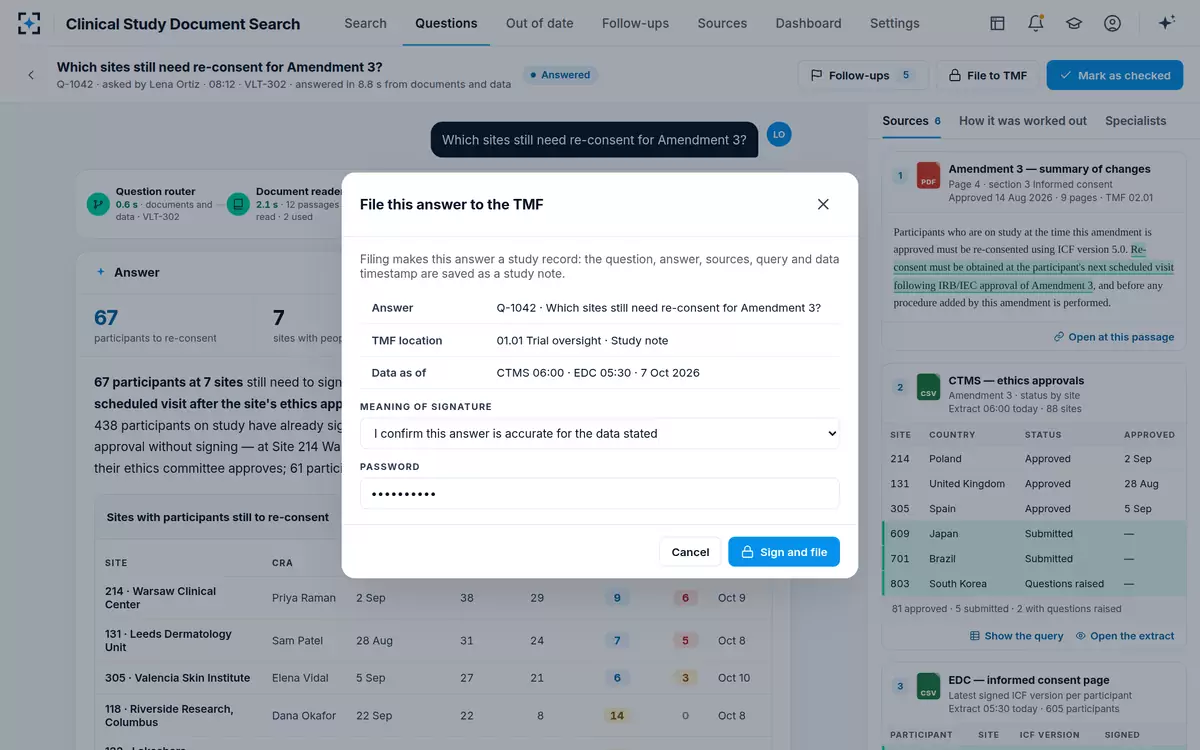This screenshot has width=1200, height=750.
Task: Click the question chat bubble
Action: [594, 140]
